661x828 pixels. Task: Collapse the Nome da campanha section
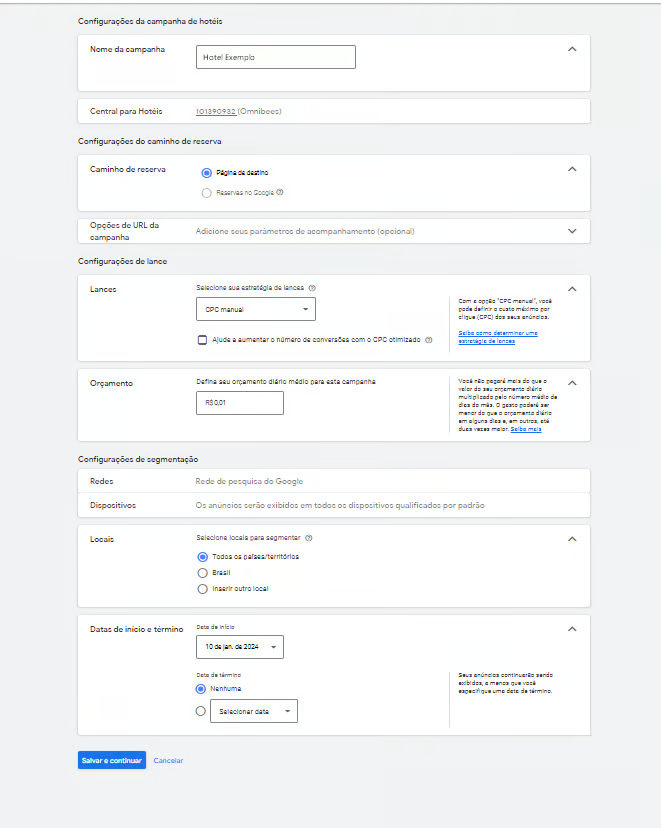(572, 49)
